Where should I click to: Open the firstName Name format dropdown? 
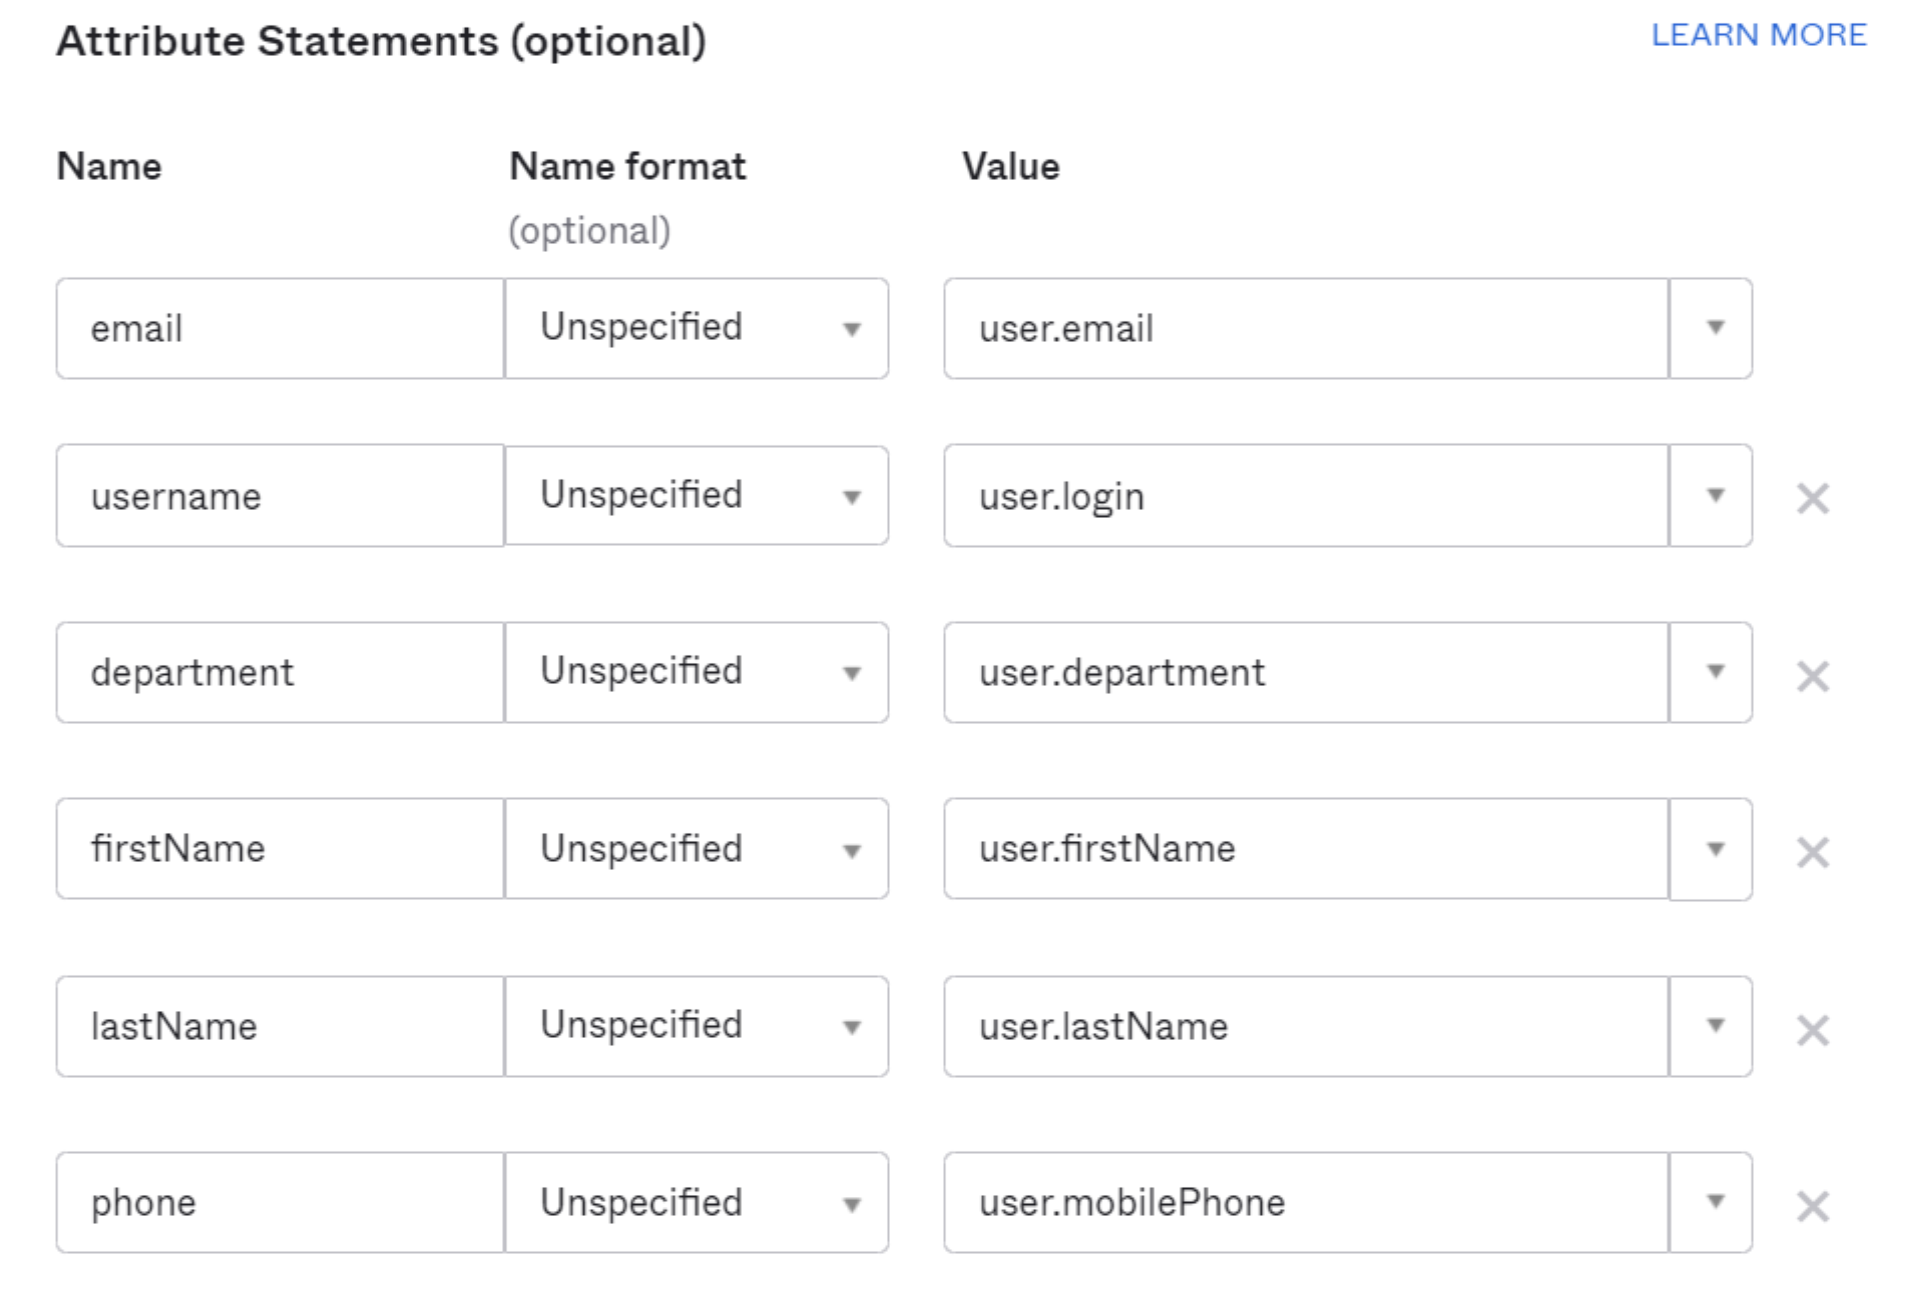(x=852, y=848)
